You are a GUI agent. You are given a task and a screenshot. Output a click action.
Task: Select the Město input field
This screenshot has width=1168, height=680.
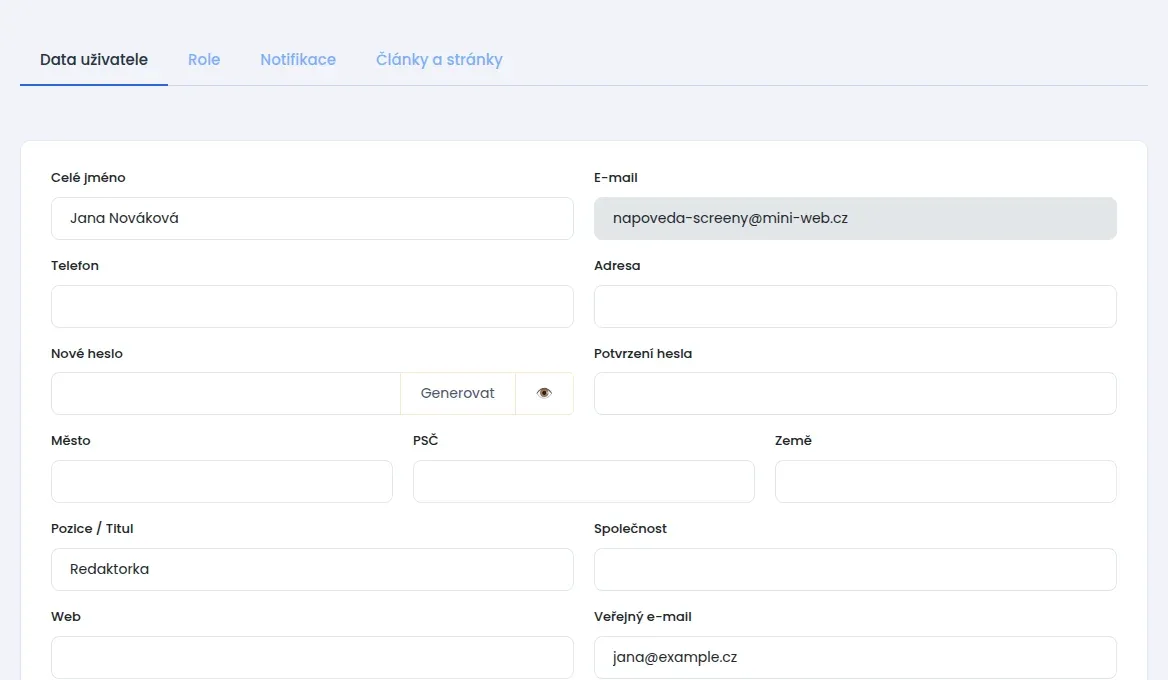pos(222,481)
